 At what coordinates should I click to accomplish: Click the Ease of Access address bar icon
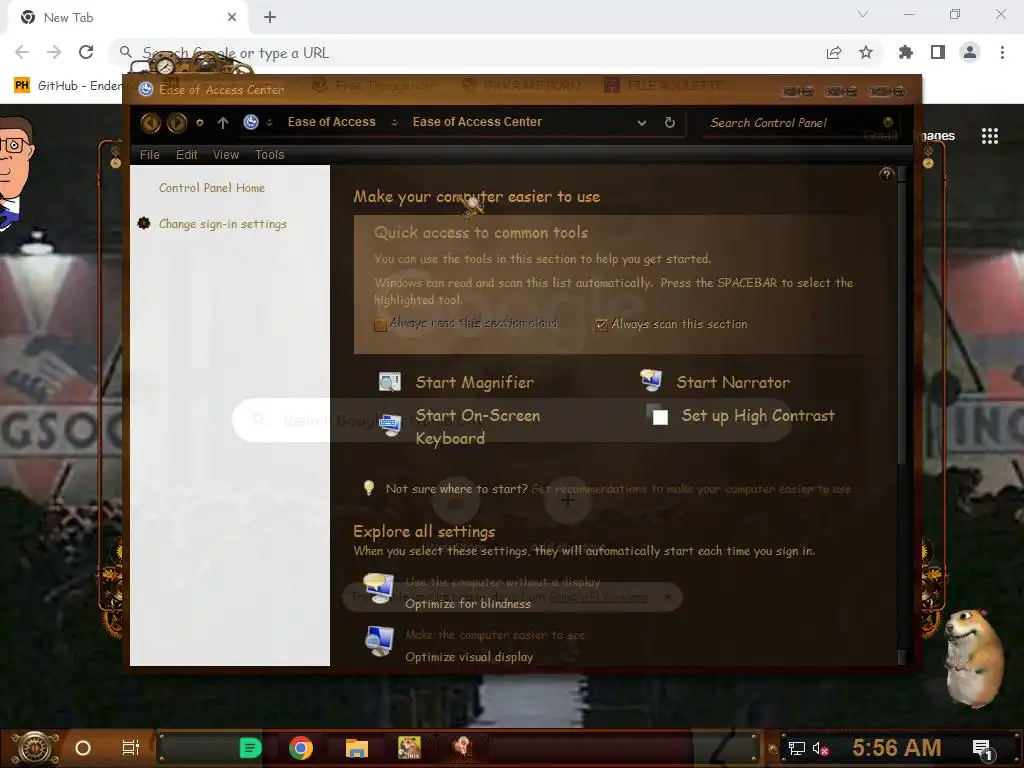tap(251, 121)
